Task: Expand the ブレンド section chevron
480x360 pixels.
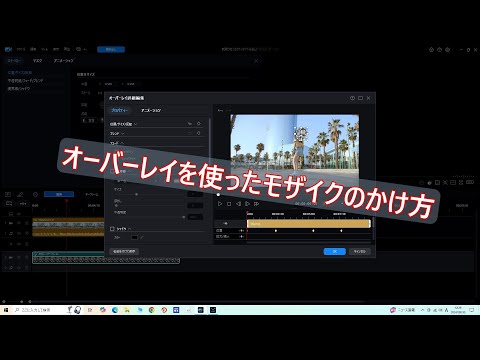Action: (x=123, y=133)
